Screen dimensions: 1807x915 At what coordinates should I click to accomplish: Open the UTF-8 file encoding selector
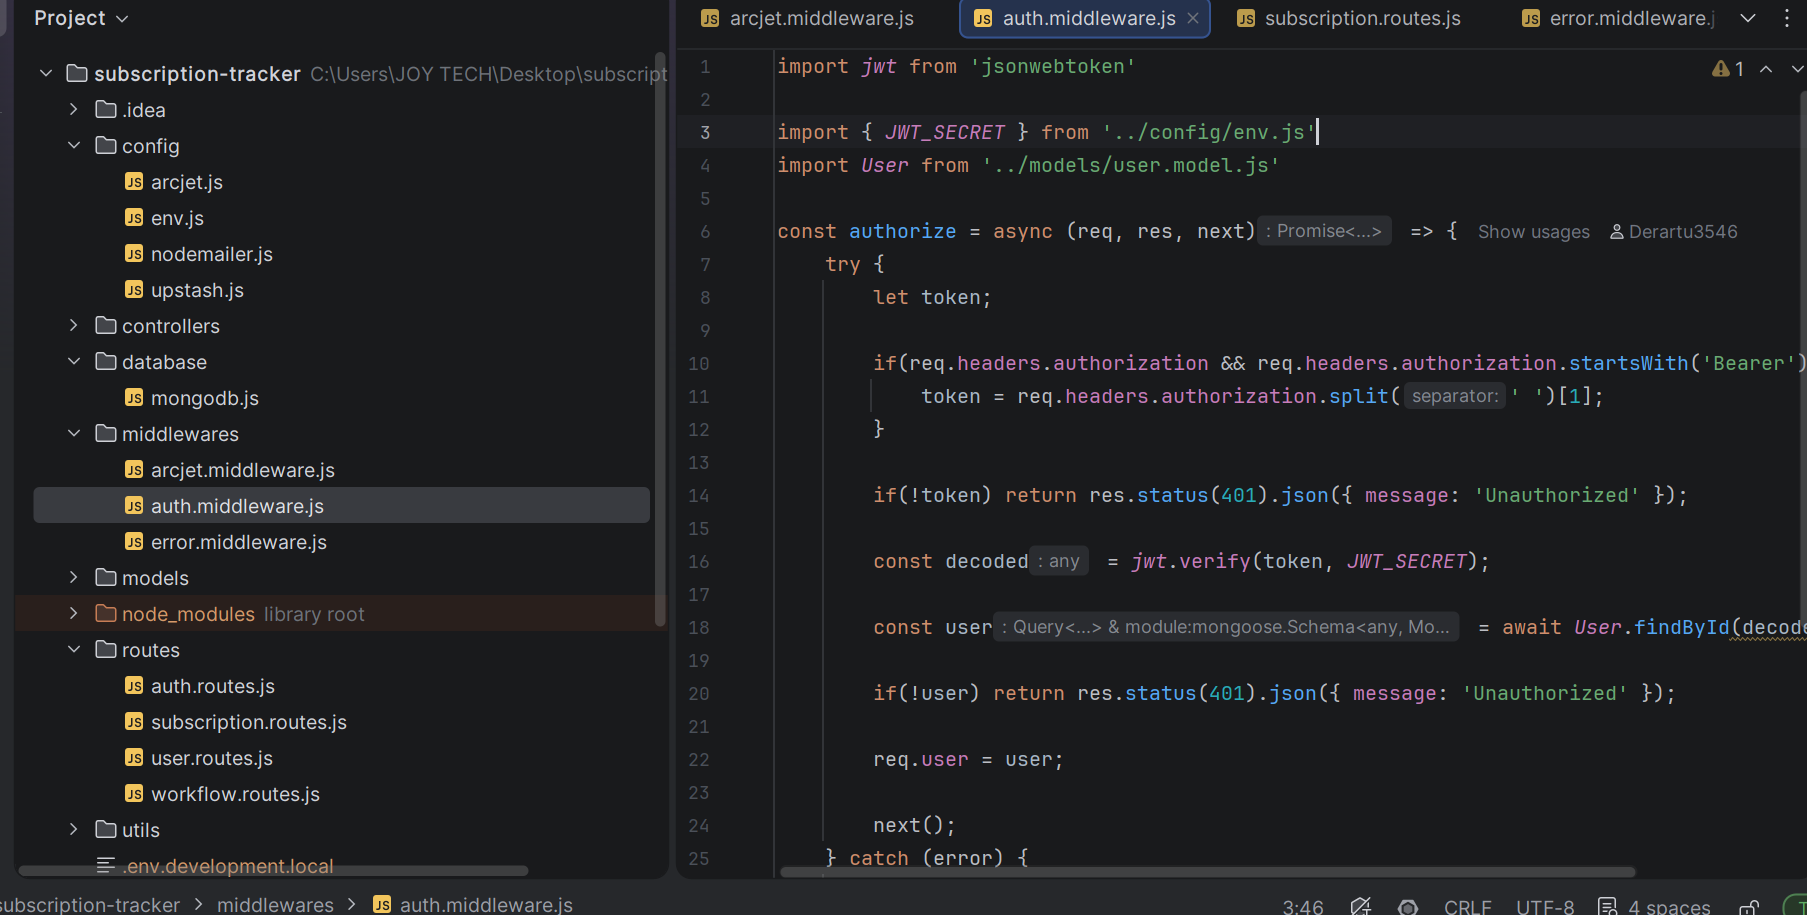click(1544, 907)
